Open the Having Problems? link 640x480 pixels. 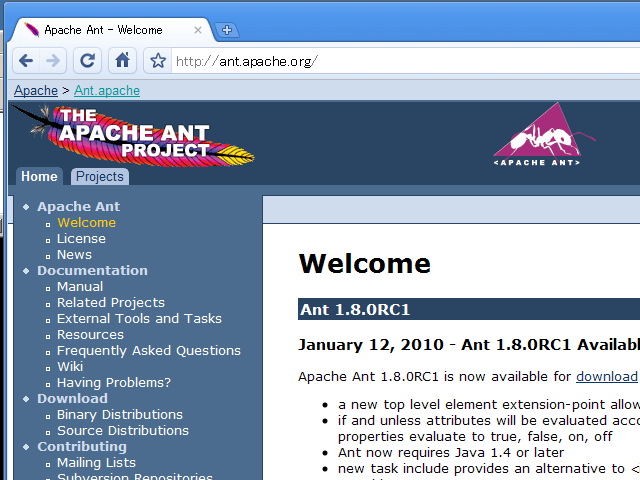pyautogui.click(x=114, y=382)
